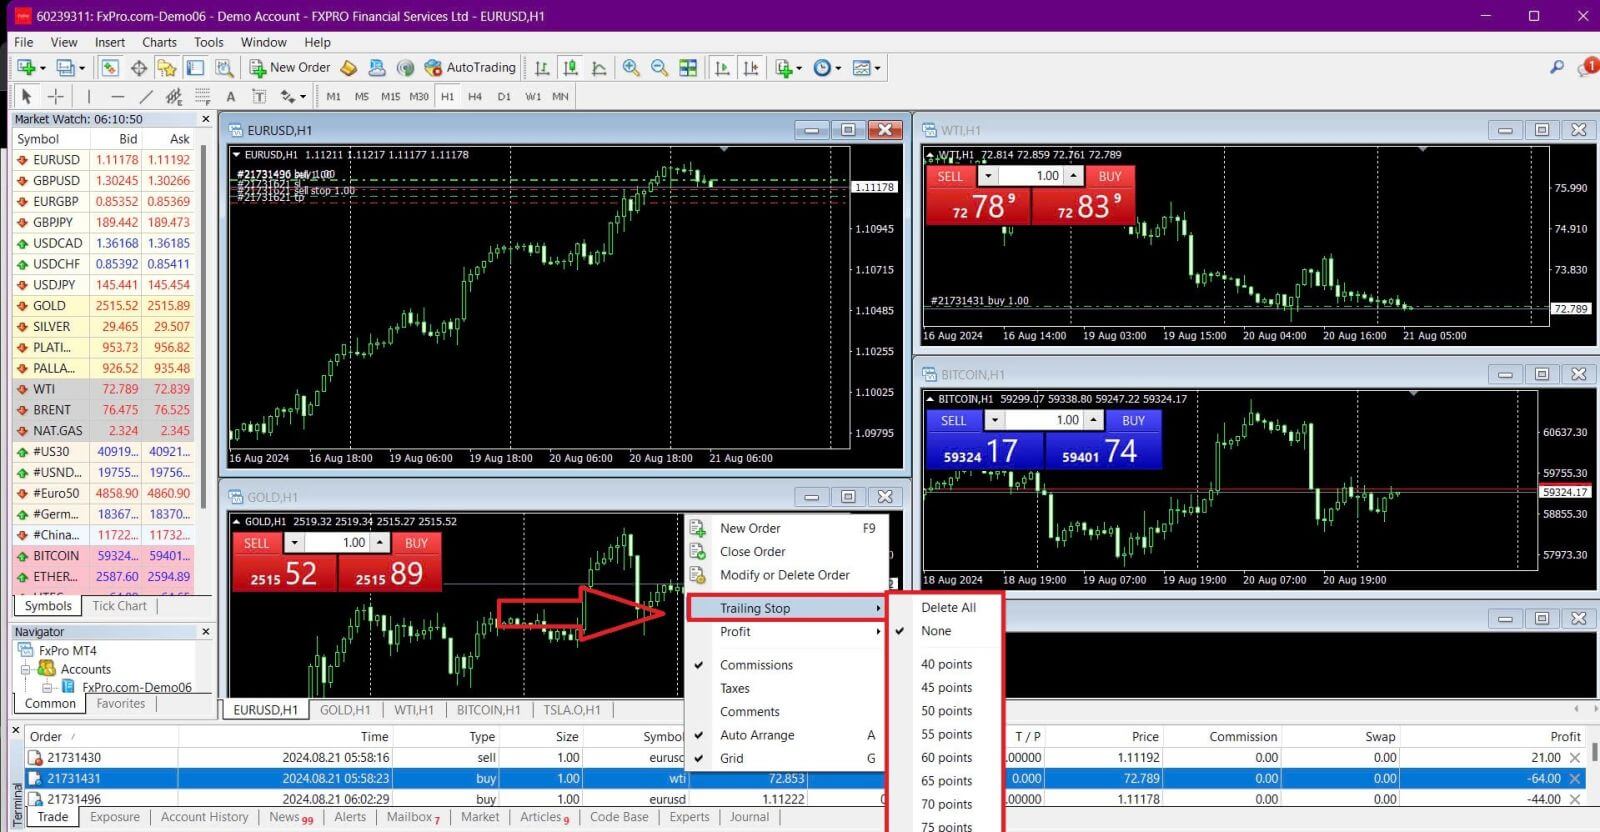Switch chart type to candlesticks icon
Viewport: 1600px width, 832px height.
point(570,68)
